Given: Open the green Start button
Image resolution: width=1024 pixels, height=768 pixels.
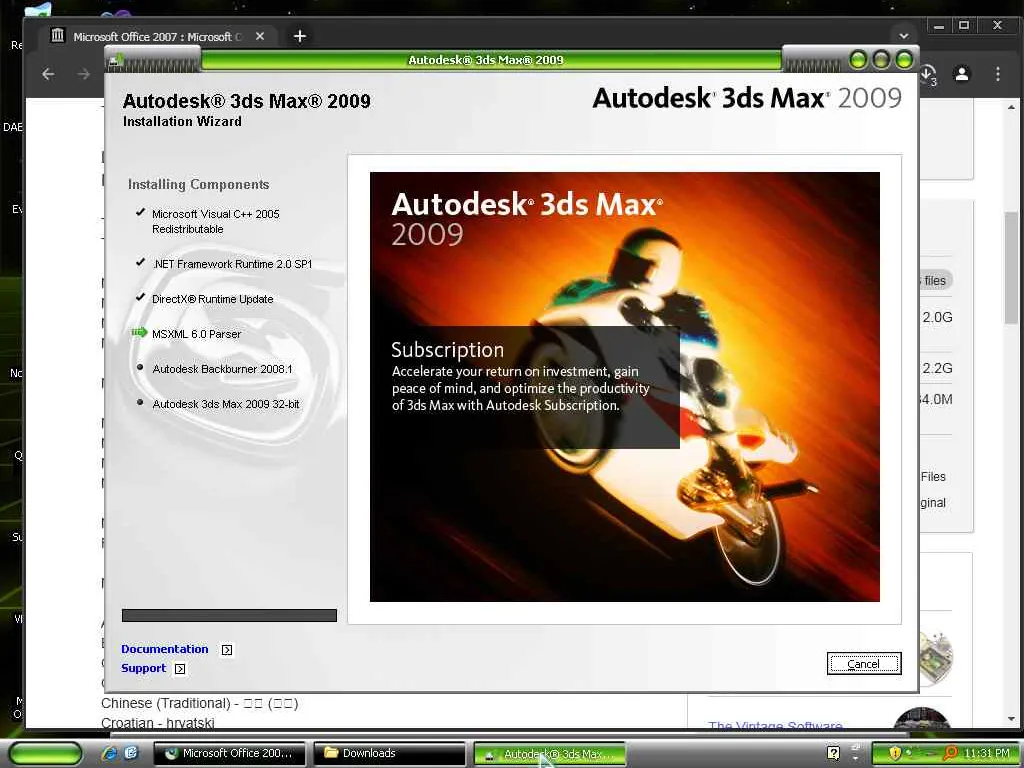Looking at the screenshot, I should 45,754.
